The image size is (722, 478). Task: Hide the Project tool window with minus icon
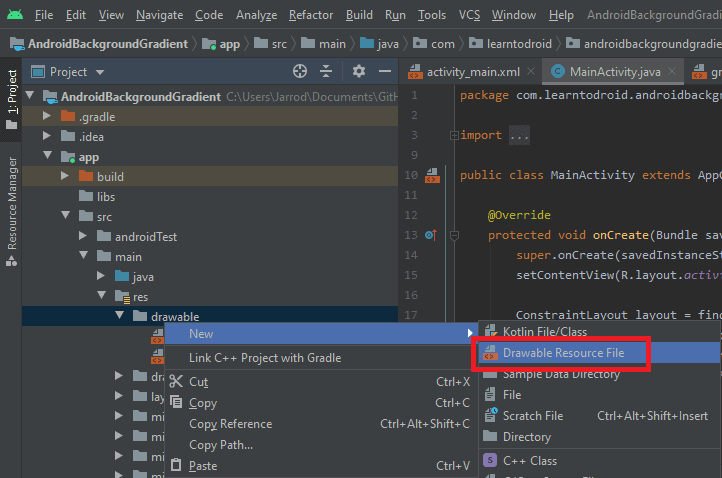pos(384,72)
